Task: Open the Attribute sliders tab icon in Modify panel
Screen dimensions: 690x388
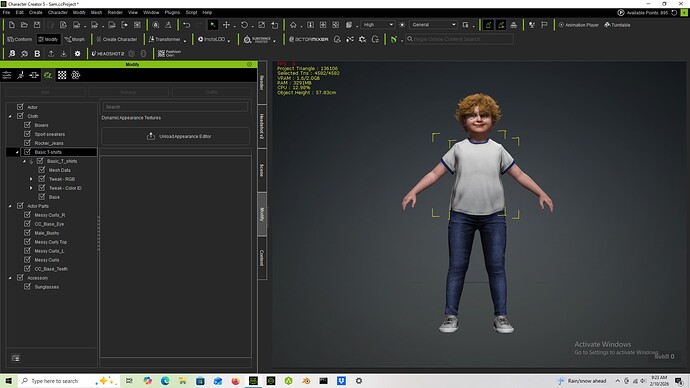Action: coord(7,75)
